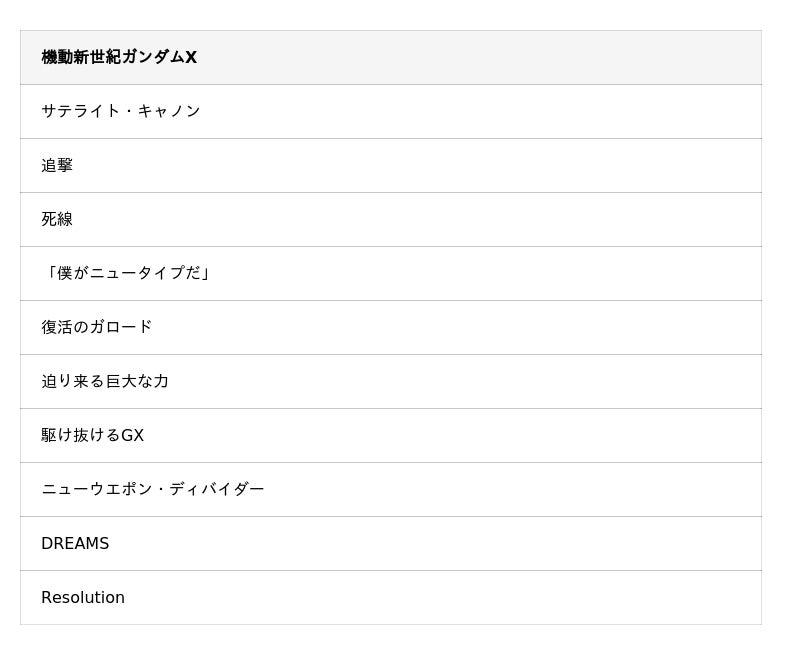Click the row ending with letters GX

click(x=92, y=435)
